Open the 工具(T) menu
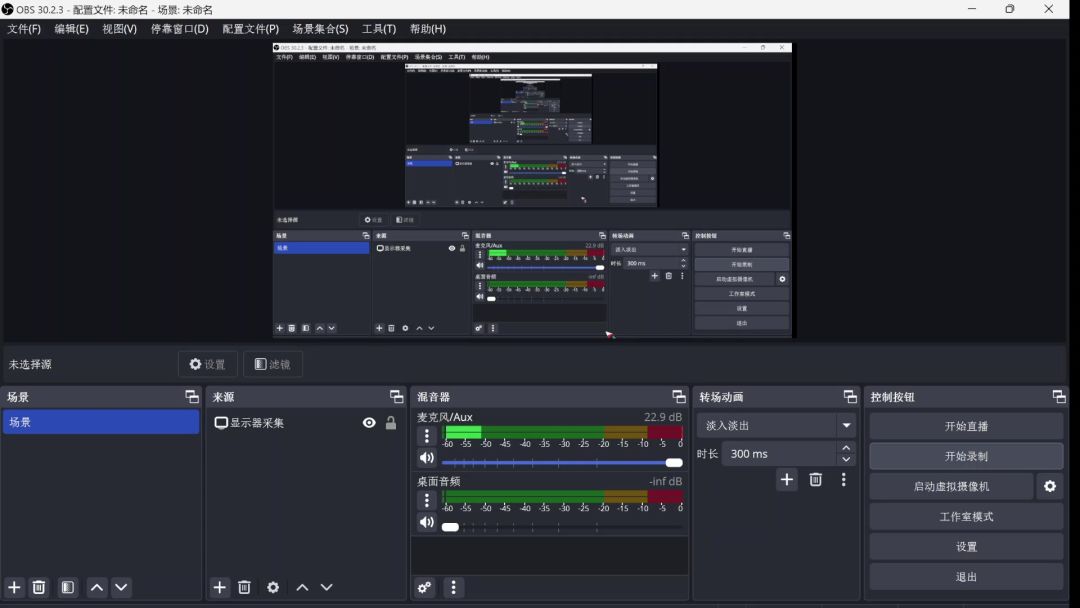Image resolution: width=1080 pixels, height=608 pixels. [379, 29]
